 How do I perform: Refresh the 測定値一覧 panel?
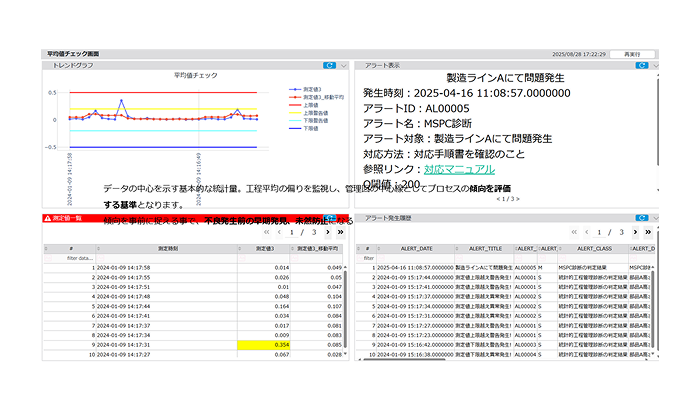(329, 217)
